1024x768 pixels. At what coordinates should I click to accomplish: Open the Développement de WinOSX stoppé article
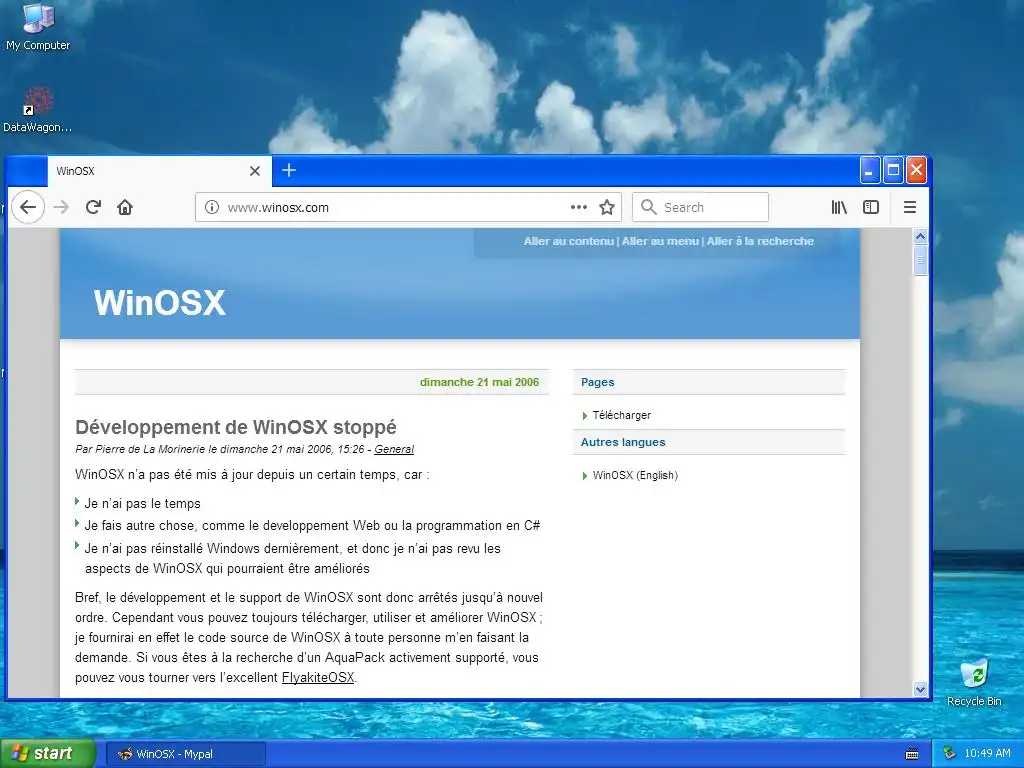click(x=236, y=427)
